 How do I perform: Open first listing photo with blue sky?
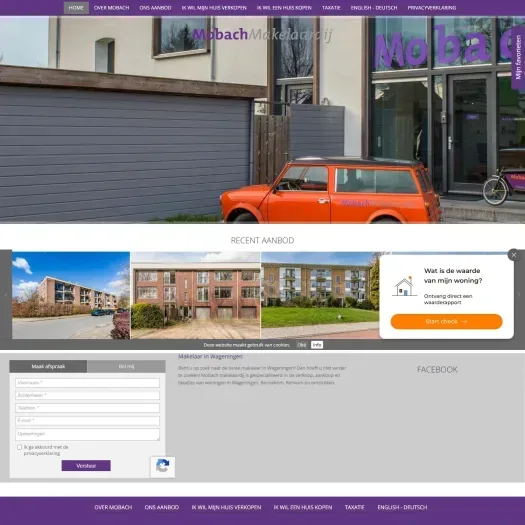pyautogui.click(x=71, y=295)
